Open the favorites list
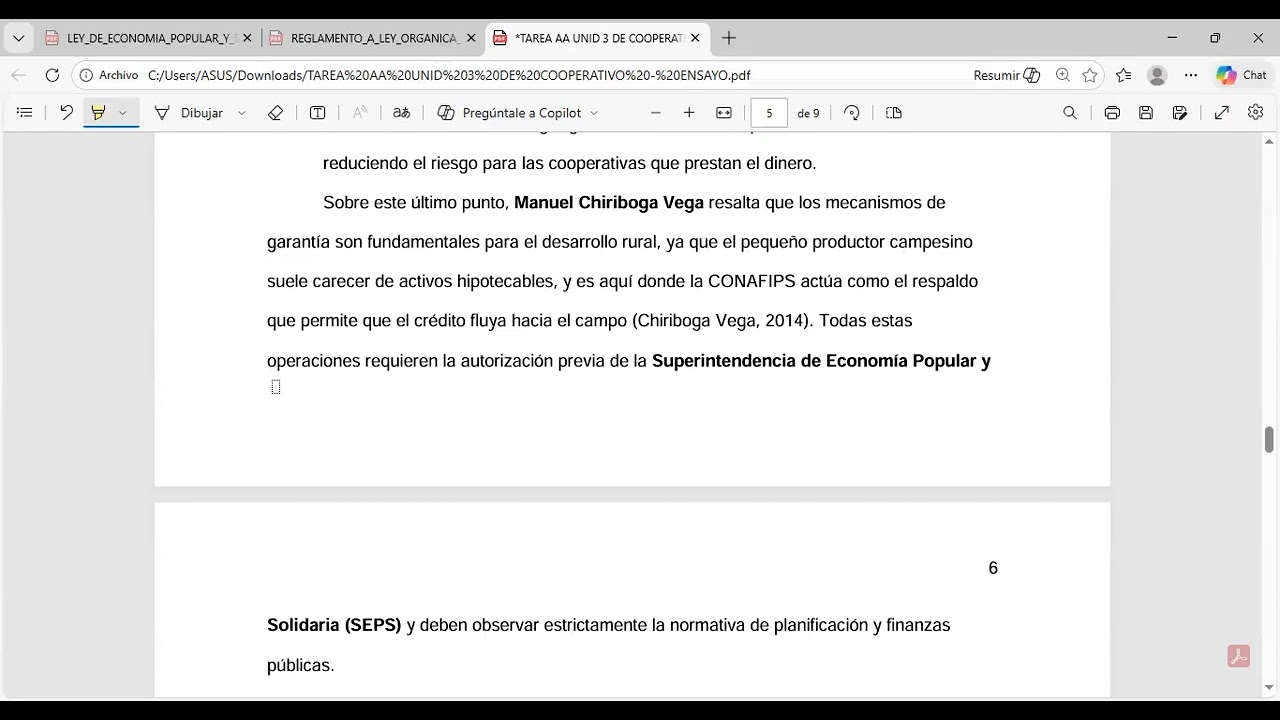 point(1124,75)
